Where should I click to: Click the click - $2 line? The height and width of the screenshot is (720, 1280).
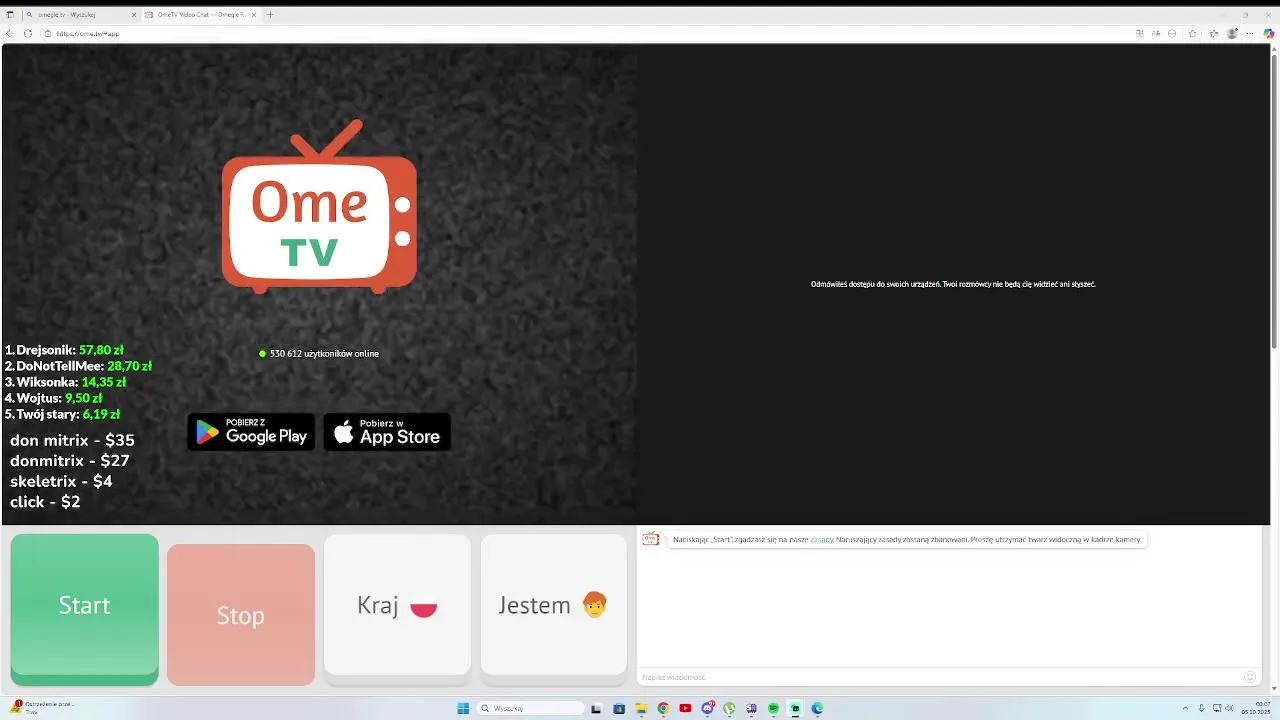click(x=45, y=502)
